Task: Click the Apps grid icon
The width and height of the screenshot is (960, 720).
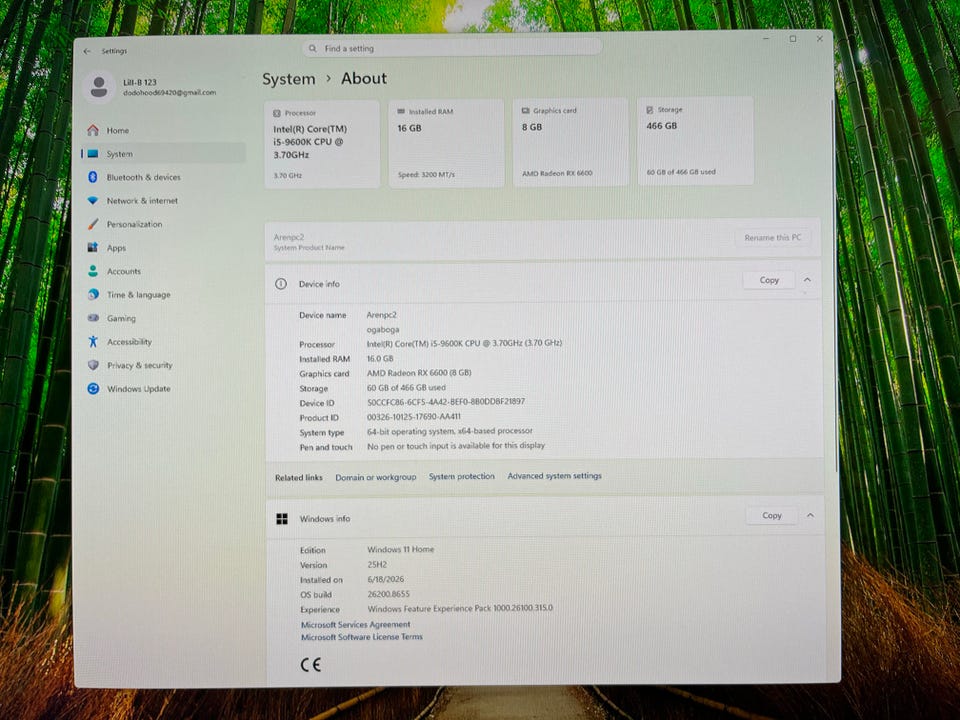Action: [x=93, y=247]
